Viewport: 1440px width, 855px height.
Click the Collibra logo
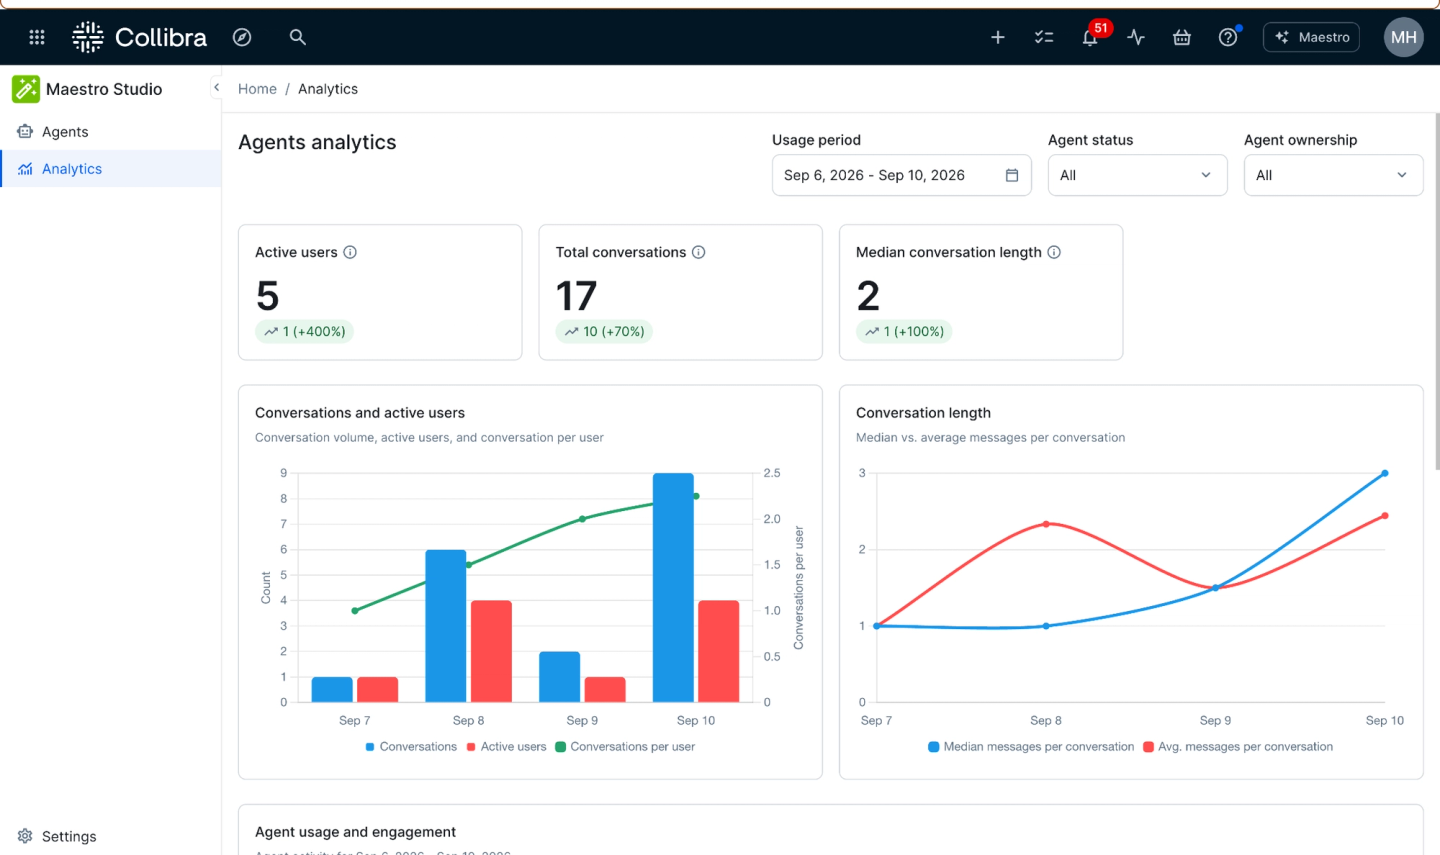[139, 37]
